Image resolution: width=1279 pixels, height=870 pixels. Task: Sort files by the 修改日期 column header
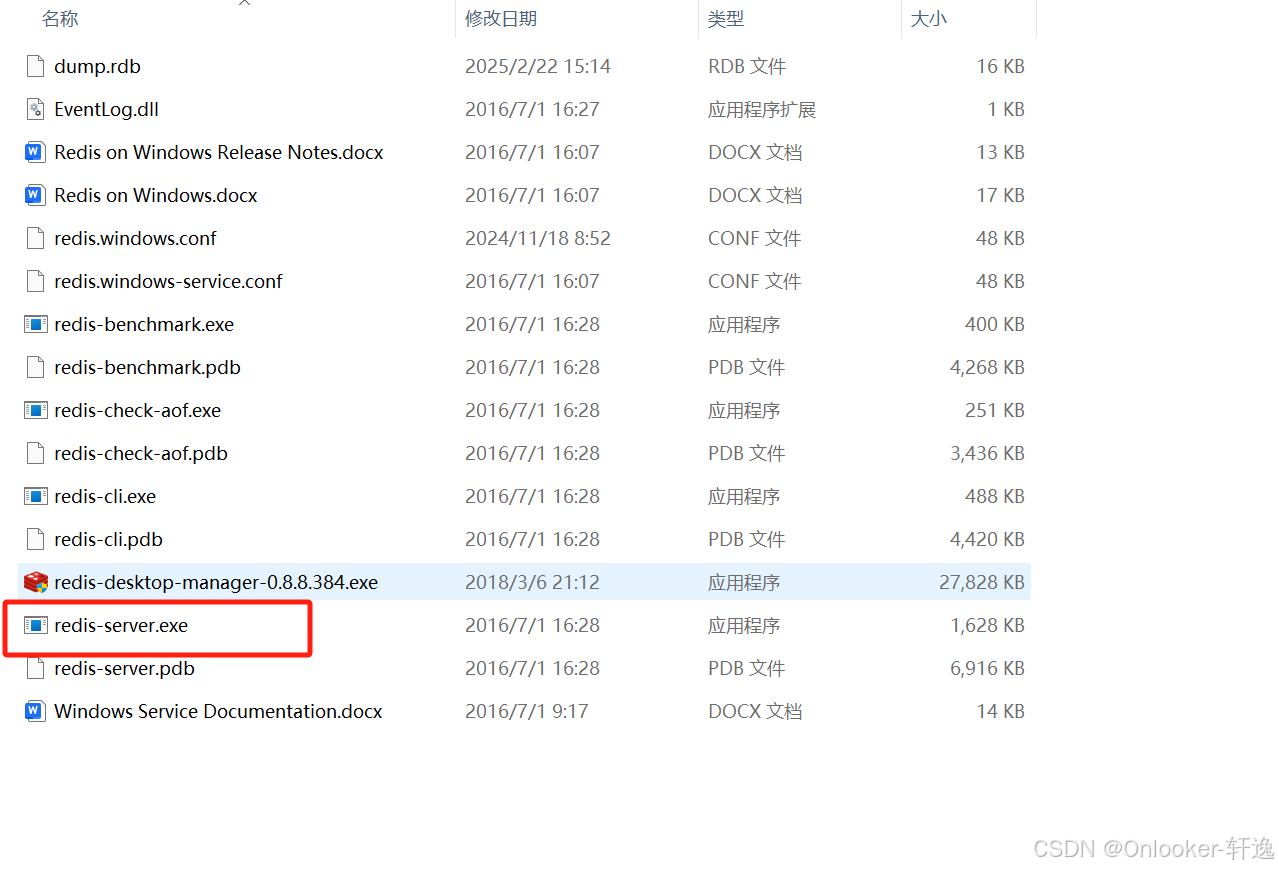click(501, 19)
